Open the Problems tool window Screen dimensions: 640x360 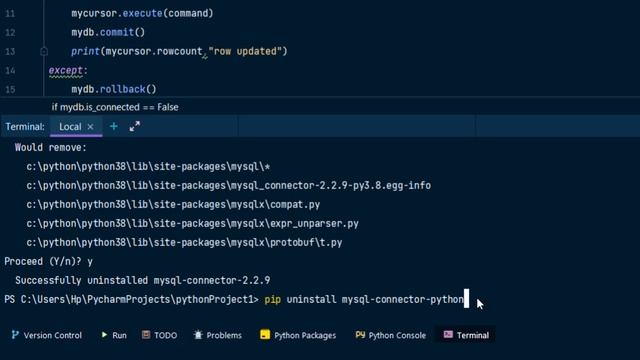click(x=218, y=335)
